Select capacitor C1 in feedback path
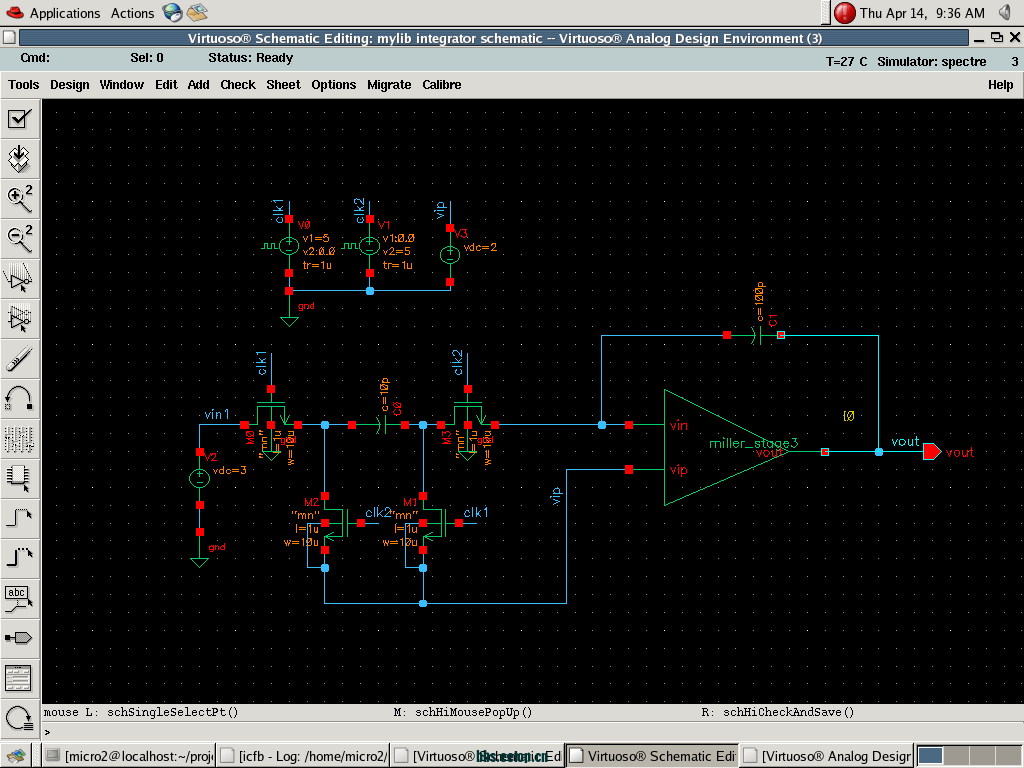The height and width of the screenshot is (768, 1024). pyautogui.click(x=756, y=335)
